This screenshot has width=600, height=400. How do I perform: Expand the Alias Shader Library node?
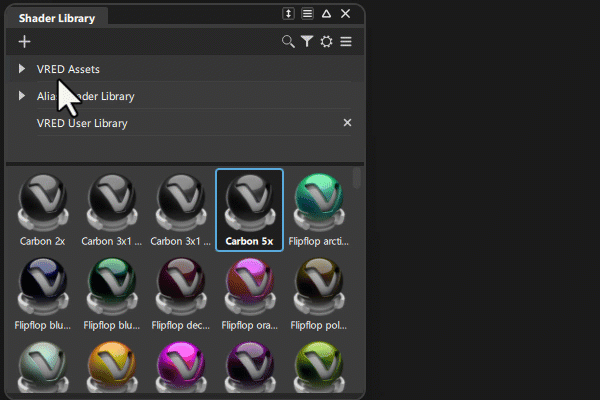tap(22, 96)
